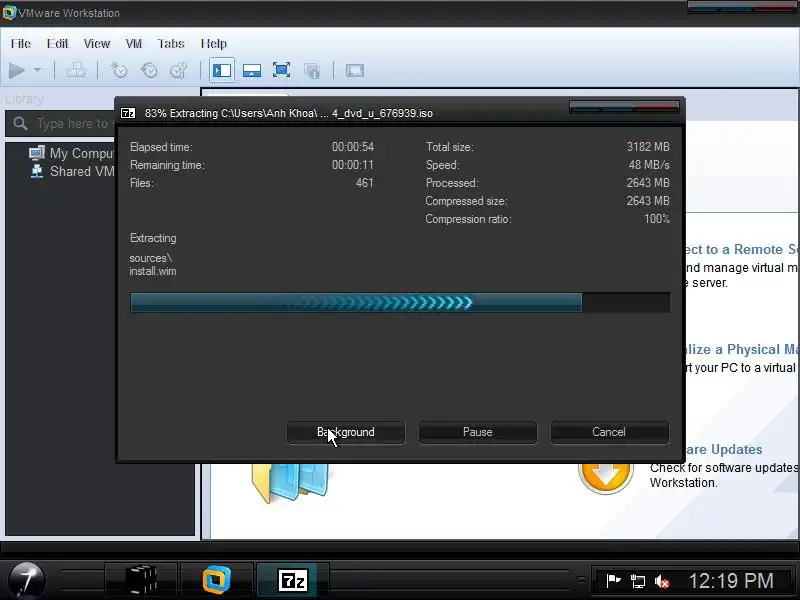Click the Pause button in extraction dialog
Screen dimensions: 800x600
(478, 432)
